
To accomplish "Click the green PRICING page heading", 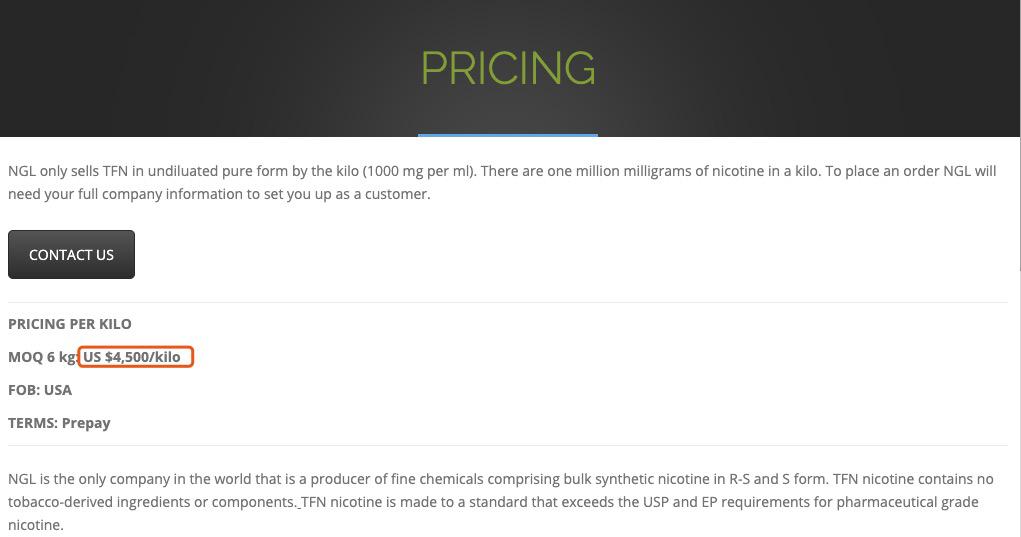I will 508,69.
